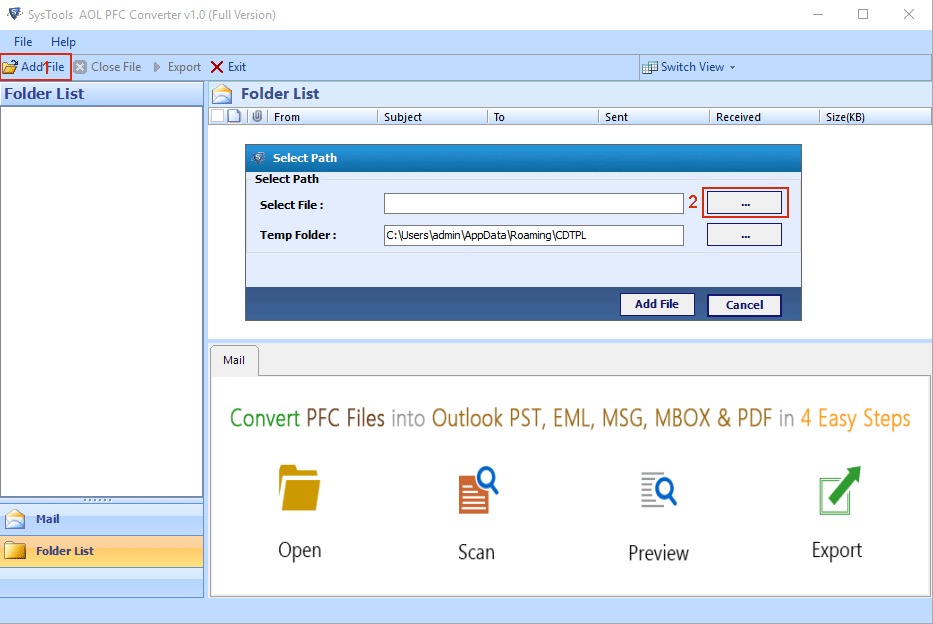Click the green Export arrow icon

click(x=840, y=490)
